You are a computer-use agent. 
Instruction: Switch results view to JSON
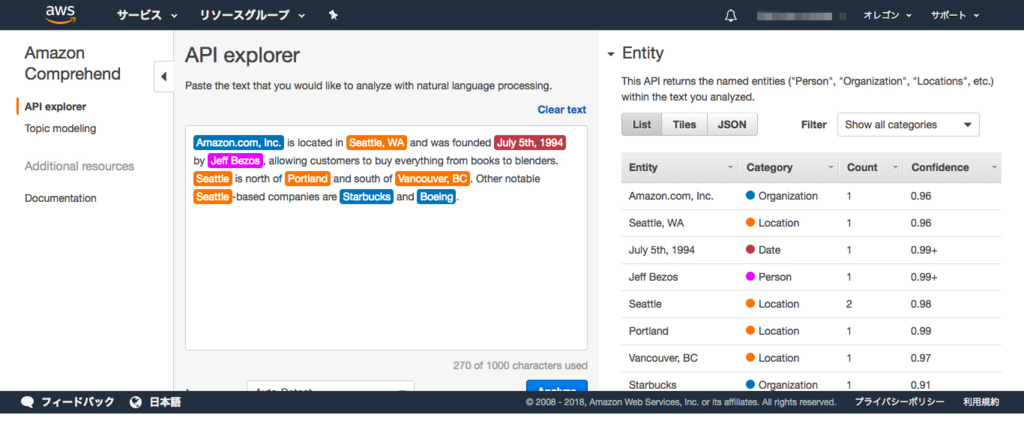click(x=732, y=125)
